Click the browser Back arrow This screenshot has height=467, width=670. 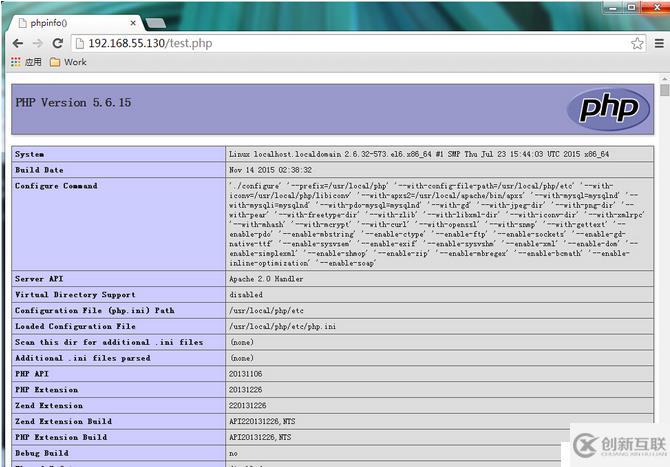(x=18, y=43)
